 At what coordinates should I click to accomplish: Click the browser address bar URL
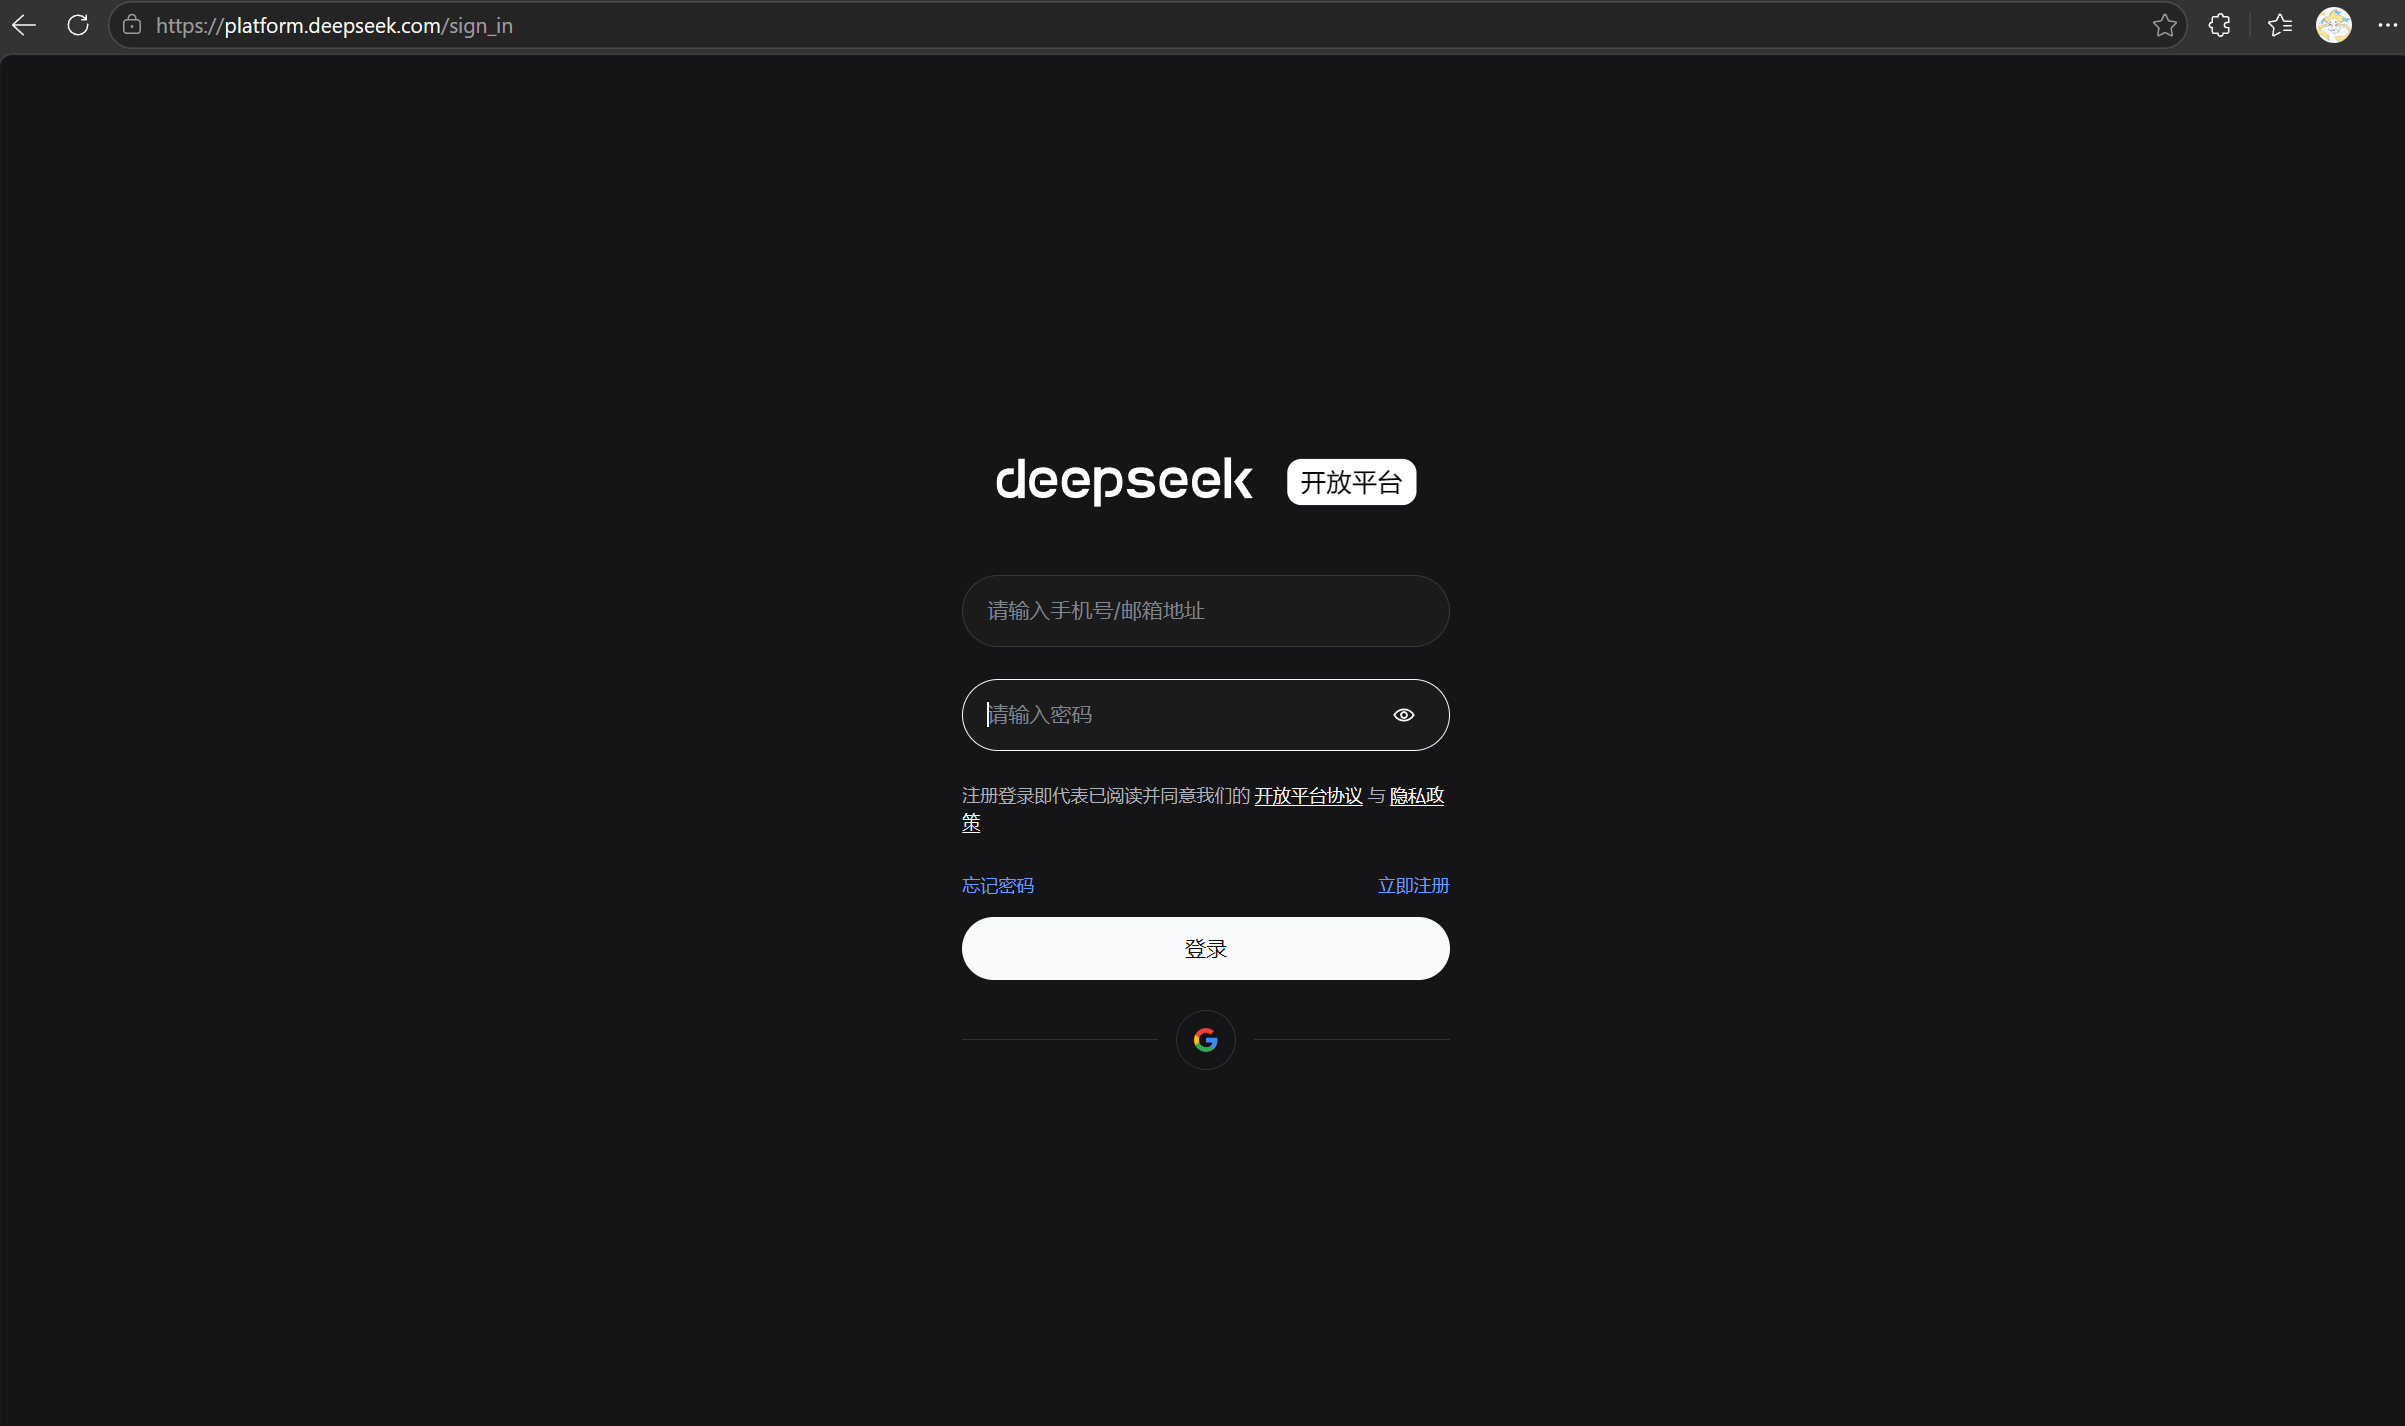334,26
